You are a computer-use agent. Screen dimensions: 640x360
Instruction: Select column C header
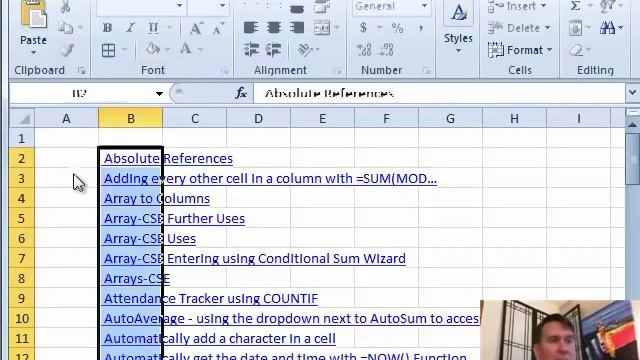click(x=195, y=119)
